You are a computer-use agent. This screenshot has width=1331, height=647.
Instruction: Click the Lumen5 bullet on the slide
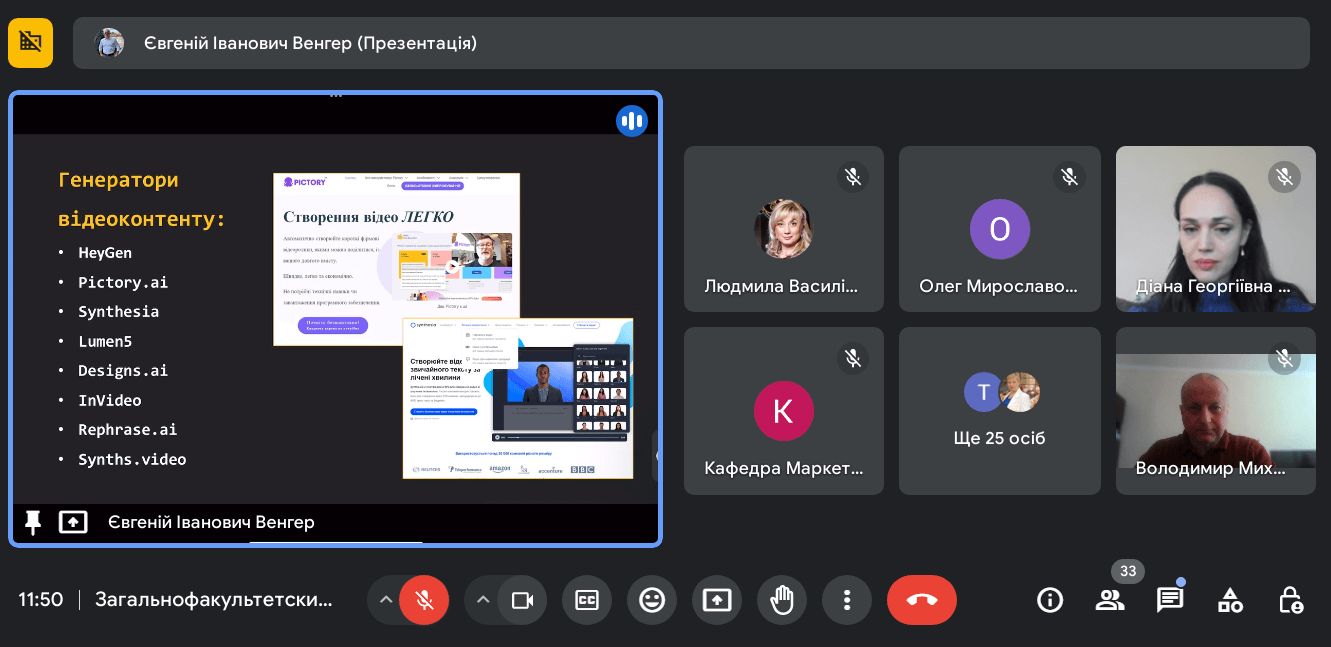click(105, 342)
